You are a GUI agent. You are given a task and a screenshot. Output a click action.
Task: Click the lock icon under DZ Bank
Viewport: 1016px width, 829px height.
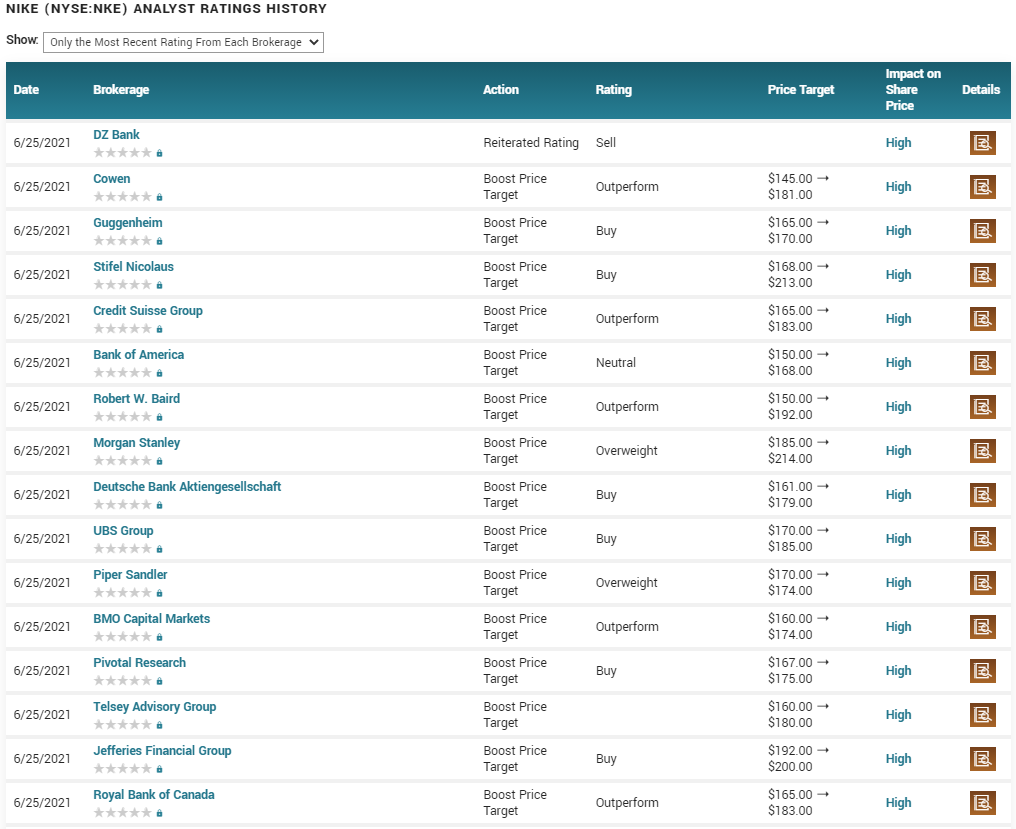point(159,153)
